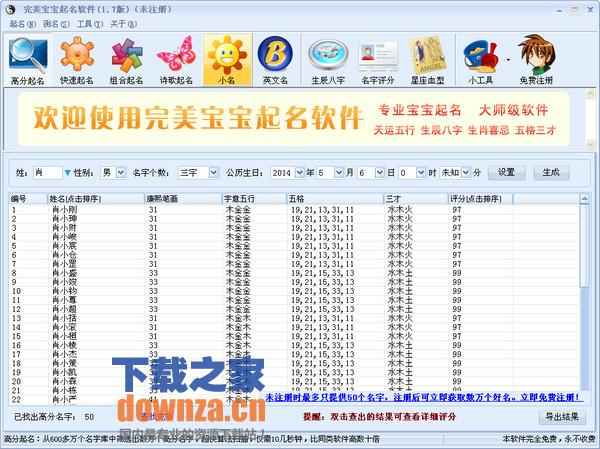Select the 快速起名 gear icon
Image resolution: width=600 pixels, height=449 pixels.
(77, 60)
